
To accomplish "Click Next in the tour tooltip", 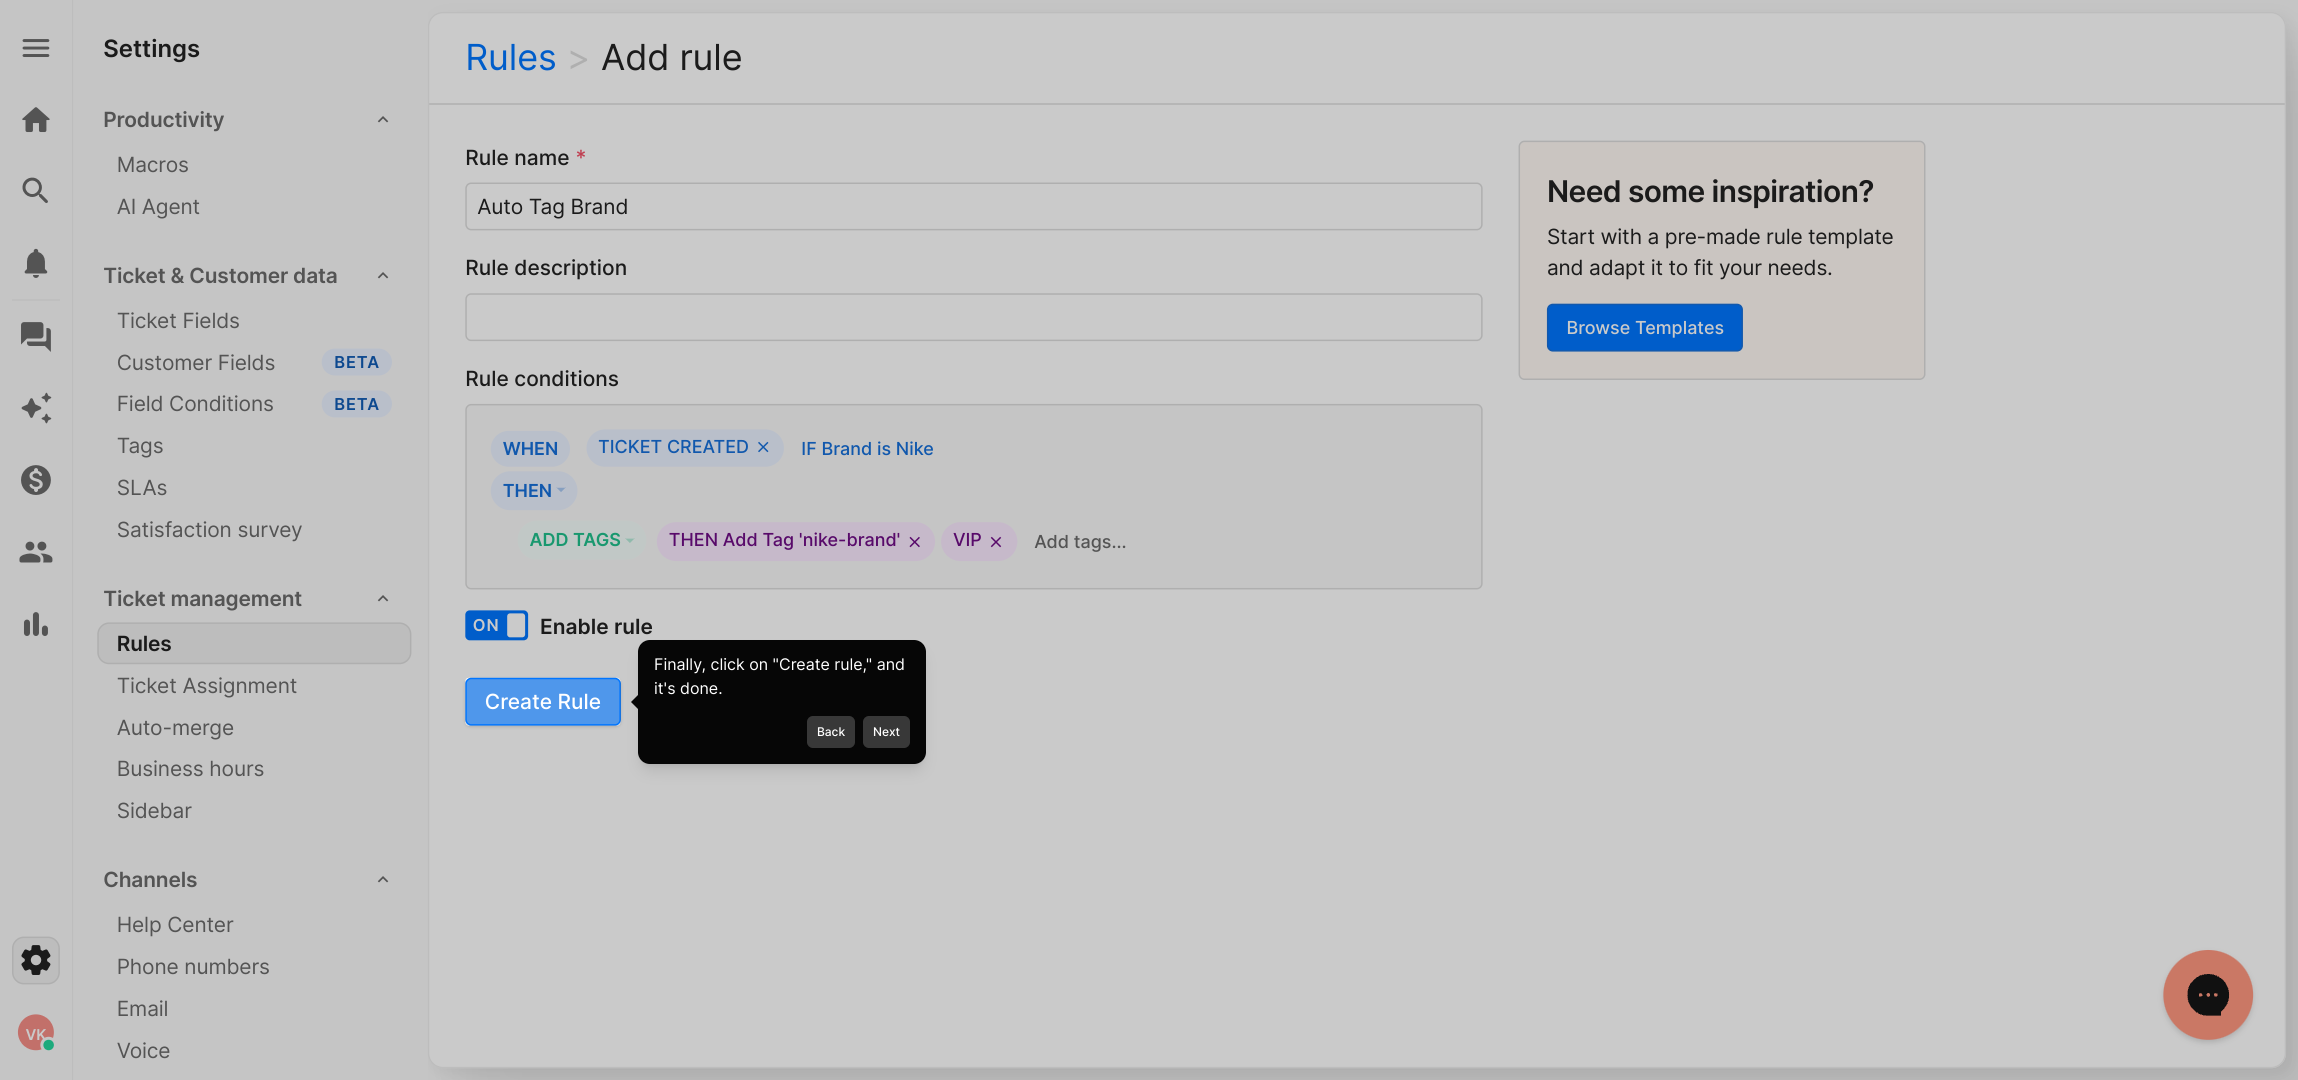I will click(x=886, y=732).
